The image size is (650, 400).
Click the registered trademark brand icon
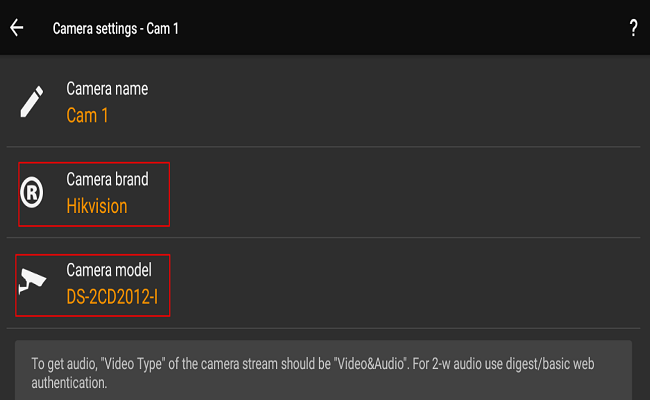[x=32, y=194]
